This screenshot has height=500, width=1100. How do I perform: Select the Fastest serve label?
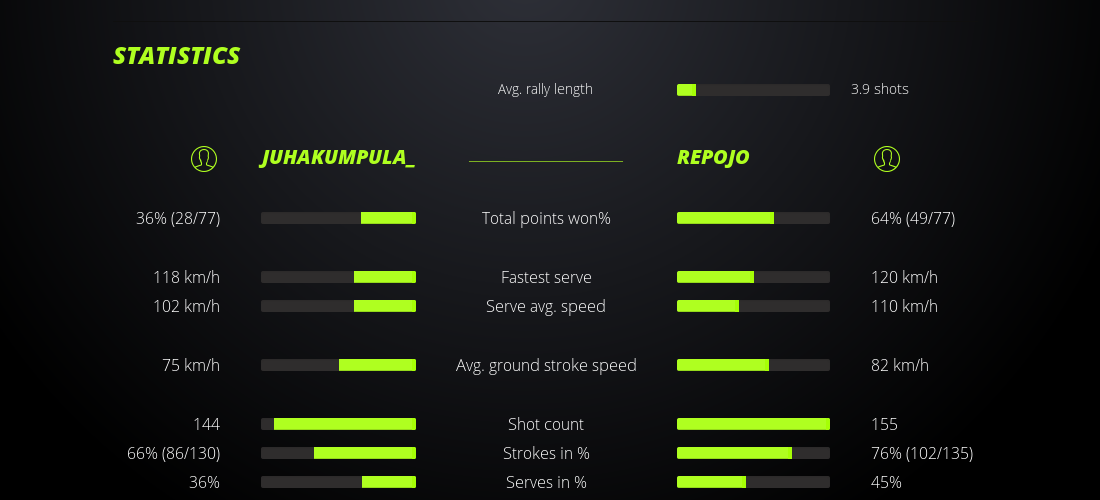tap(546, 277)
